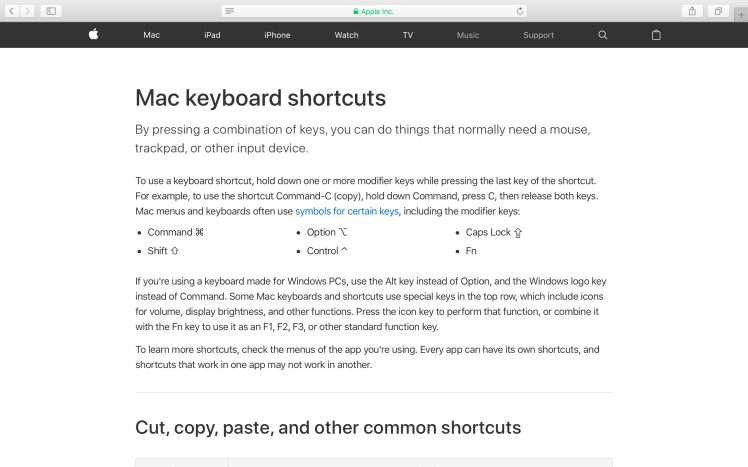Open the shopping bag icon
The image size is (748, 467).
[x=656, y=35]
